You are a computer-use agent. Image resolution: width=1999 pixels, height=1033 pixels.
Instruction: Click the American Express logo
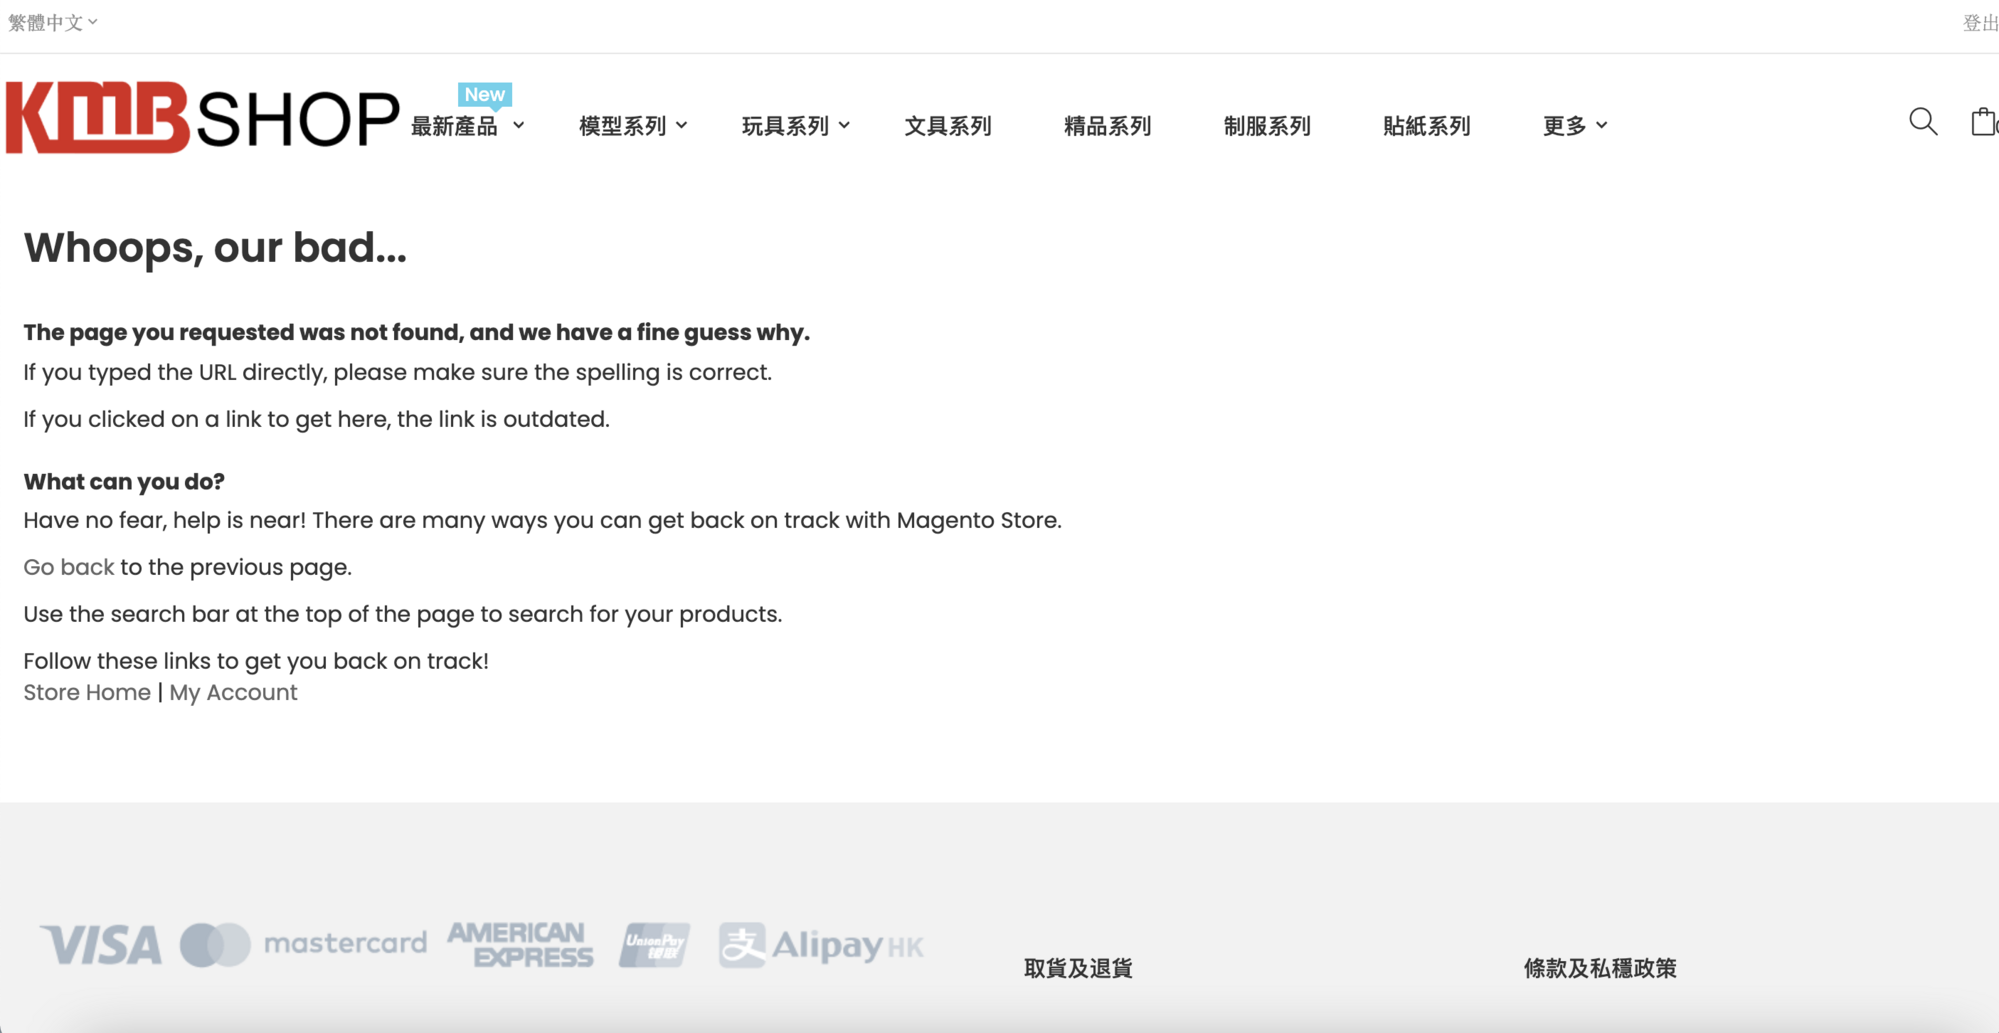(520, 945)
